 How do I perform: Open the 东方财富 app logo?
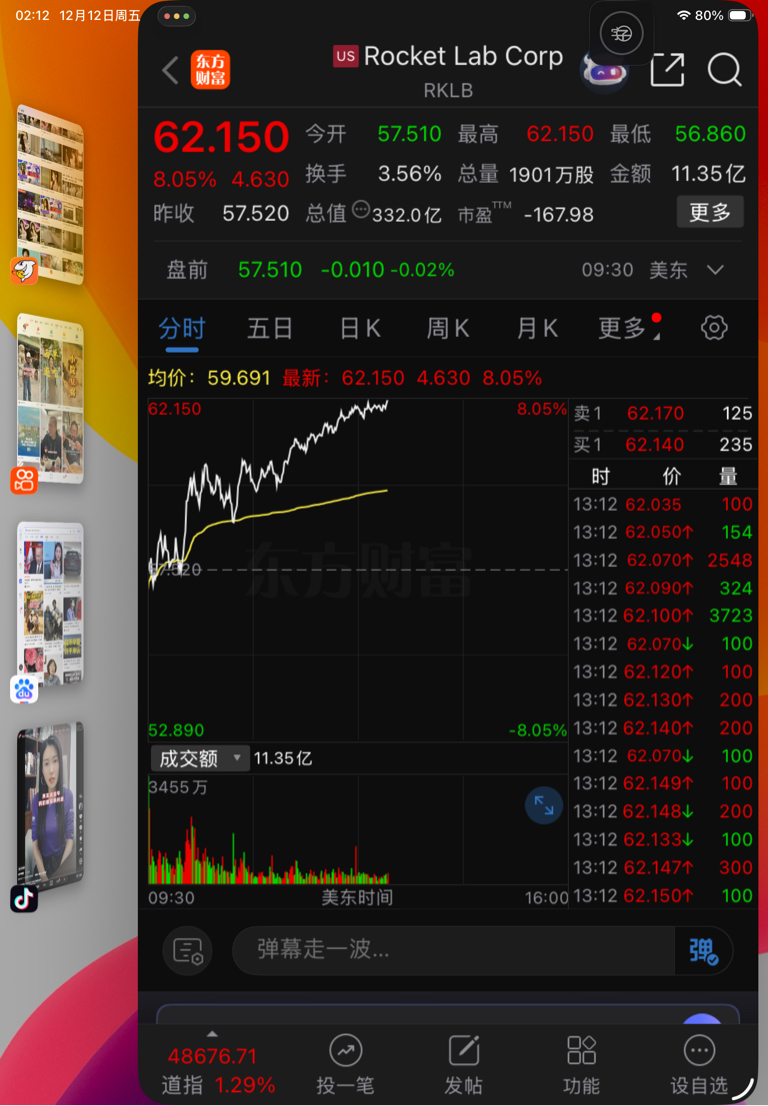tap(210, 70)
